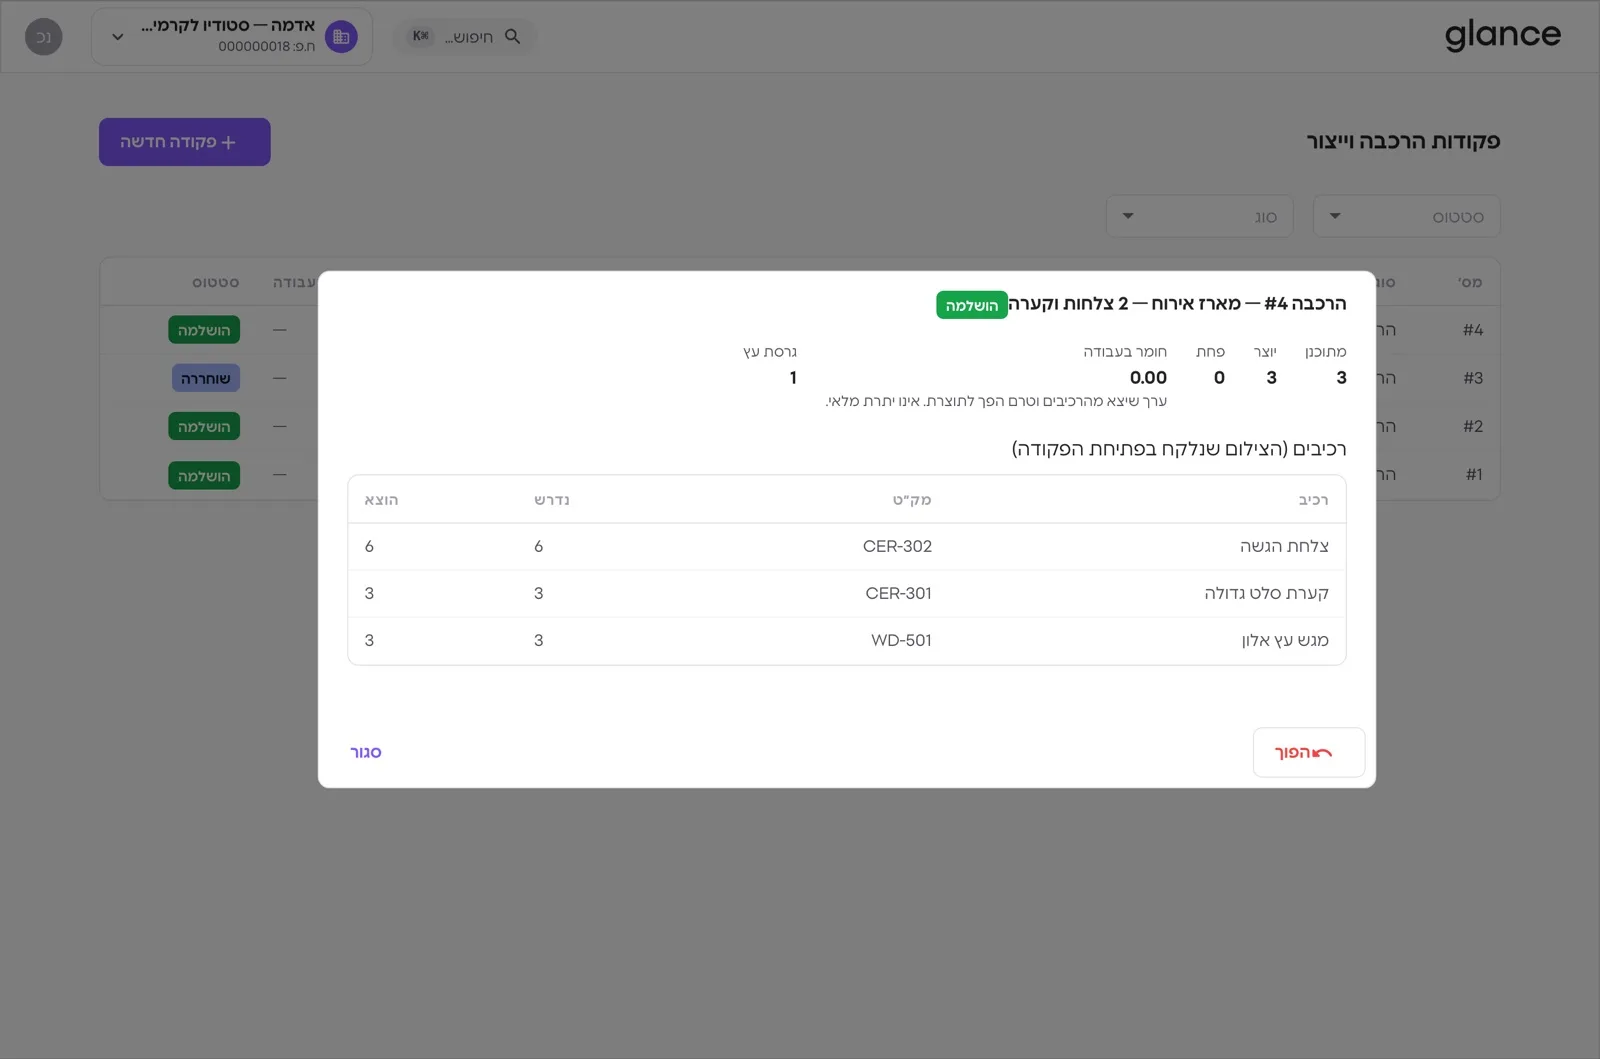Click the red ההפוך reverse button

point(1308,752)
